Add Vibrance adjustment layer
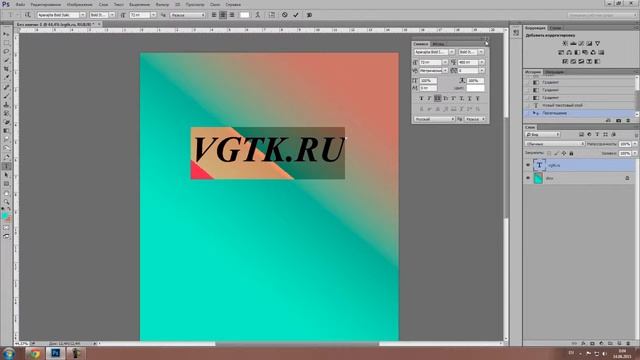 [x=598, y=43]
